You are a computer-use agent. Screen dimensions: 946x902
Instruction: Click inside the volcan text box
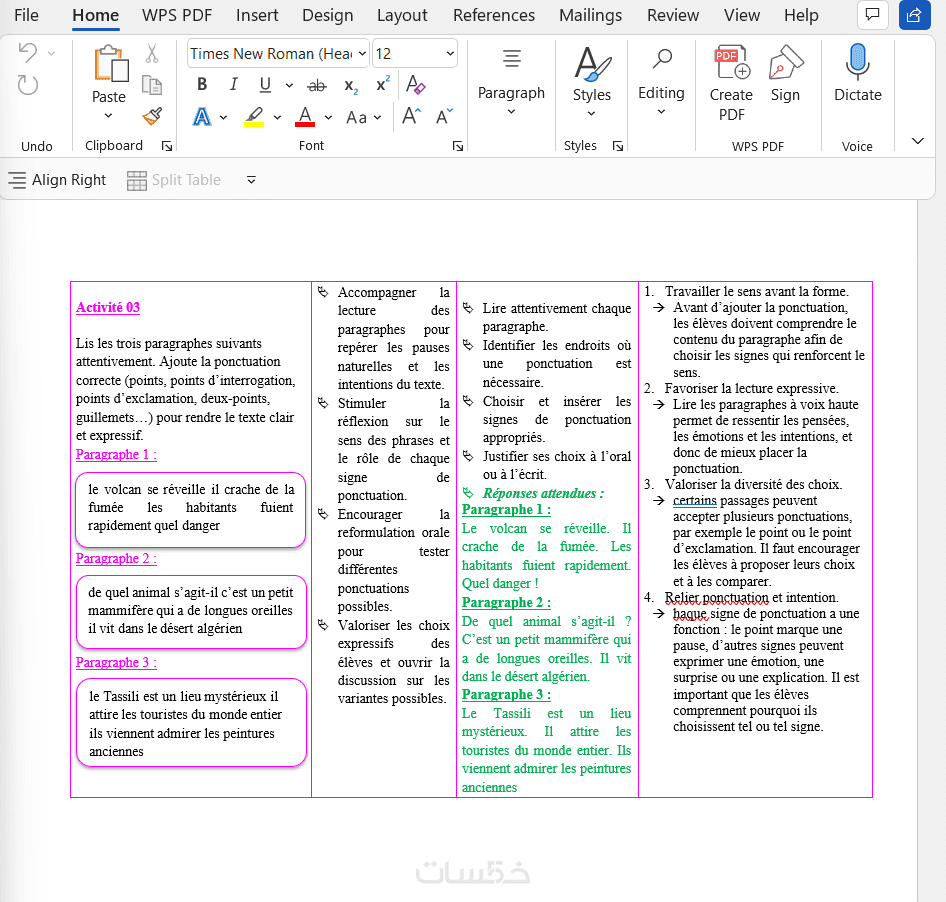pyautogui.click(x=191, y=508)
